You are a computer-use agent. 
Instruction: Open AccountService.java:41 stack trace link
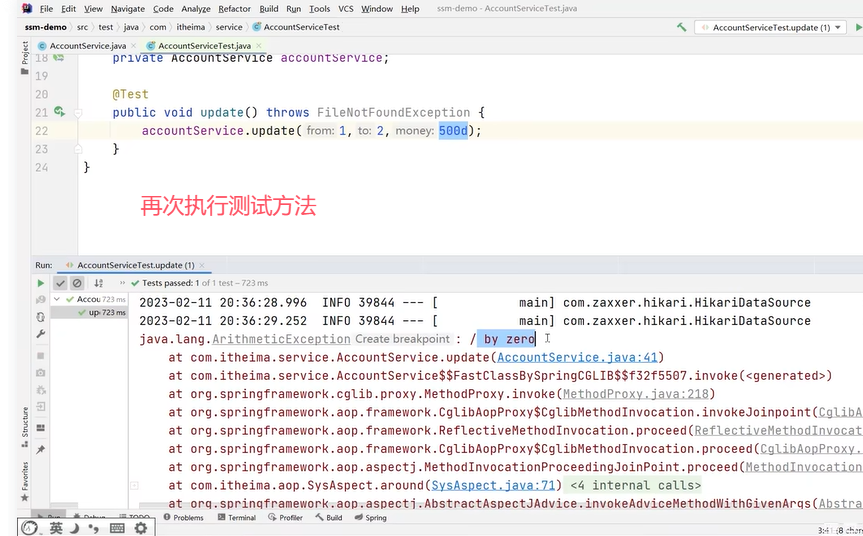(577, 358)
